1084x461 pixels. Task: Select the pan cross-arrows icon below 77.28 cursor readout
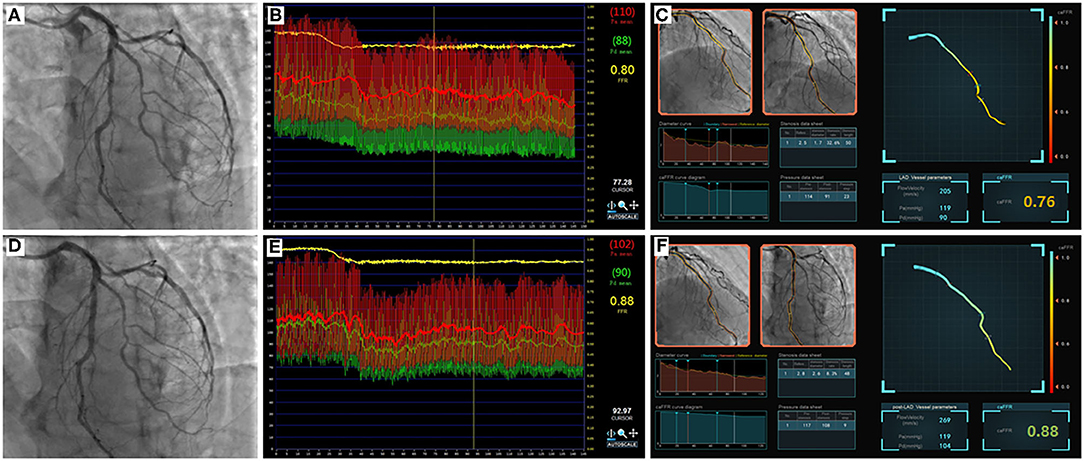point(633,205)
